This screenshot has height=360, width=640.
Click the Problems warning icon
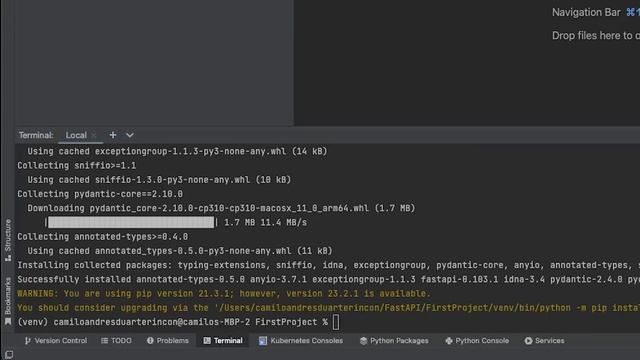click(x=150, y=340)
